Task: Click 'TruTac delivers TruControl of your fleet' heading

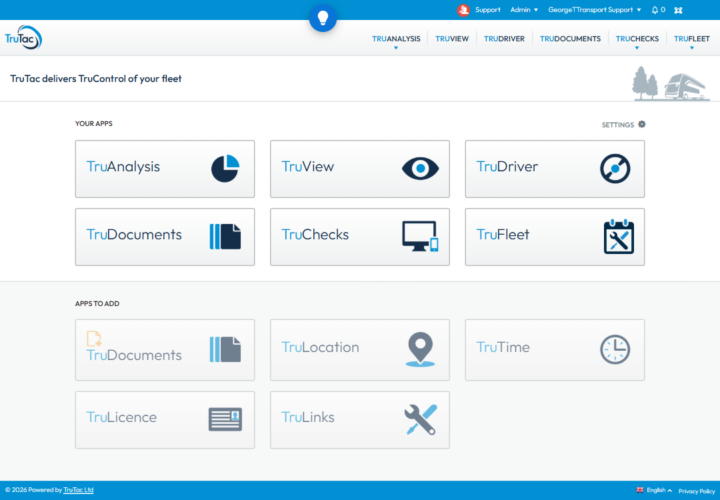Action: pyautogui.click(x=96, y=79)
